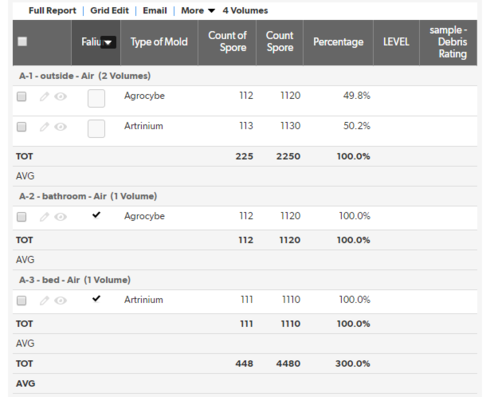This screenshot has width=490, height=397.
Task: Collapse the A-2 - bathroom - Air group
Action: coord(88,196)
